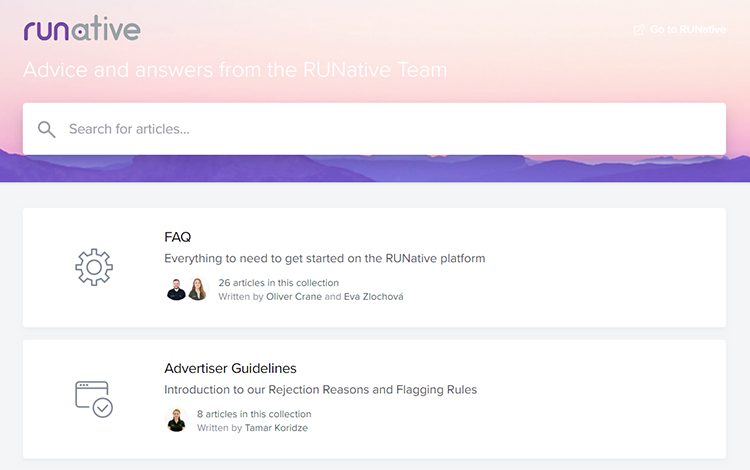This screenshot has width=750, height=470.
Task: Click the FAQ description about getting started
Action: pyautogui.click(x=325, y=259)
